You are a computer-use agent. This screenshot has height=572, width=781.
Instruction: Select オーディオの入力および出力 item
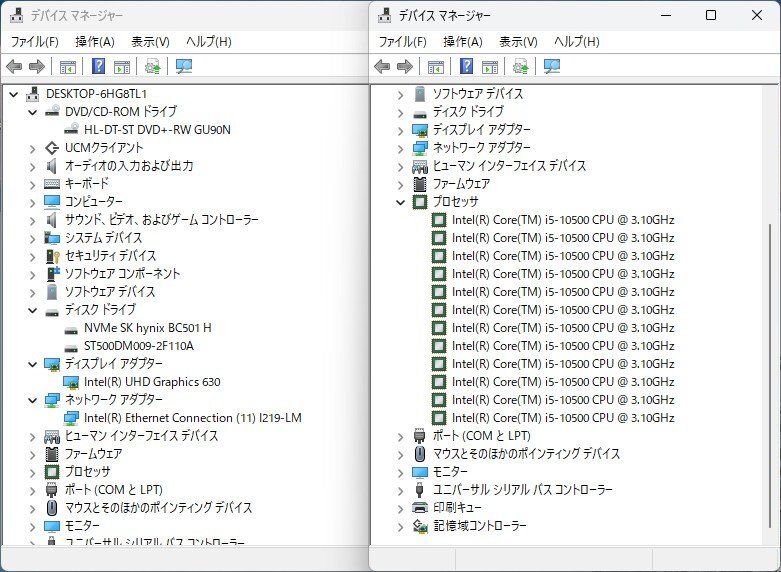129,166
